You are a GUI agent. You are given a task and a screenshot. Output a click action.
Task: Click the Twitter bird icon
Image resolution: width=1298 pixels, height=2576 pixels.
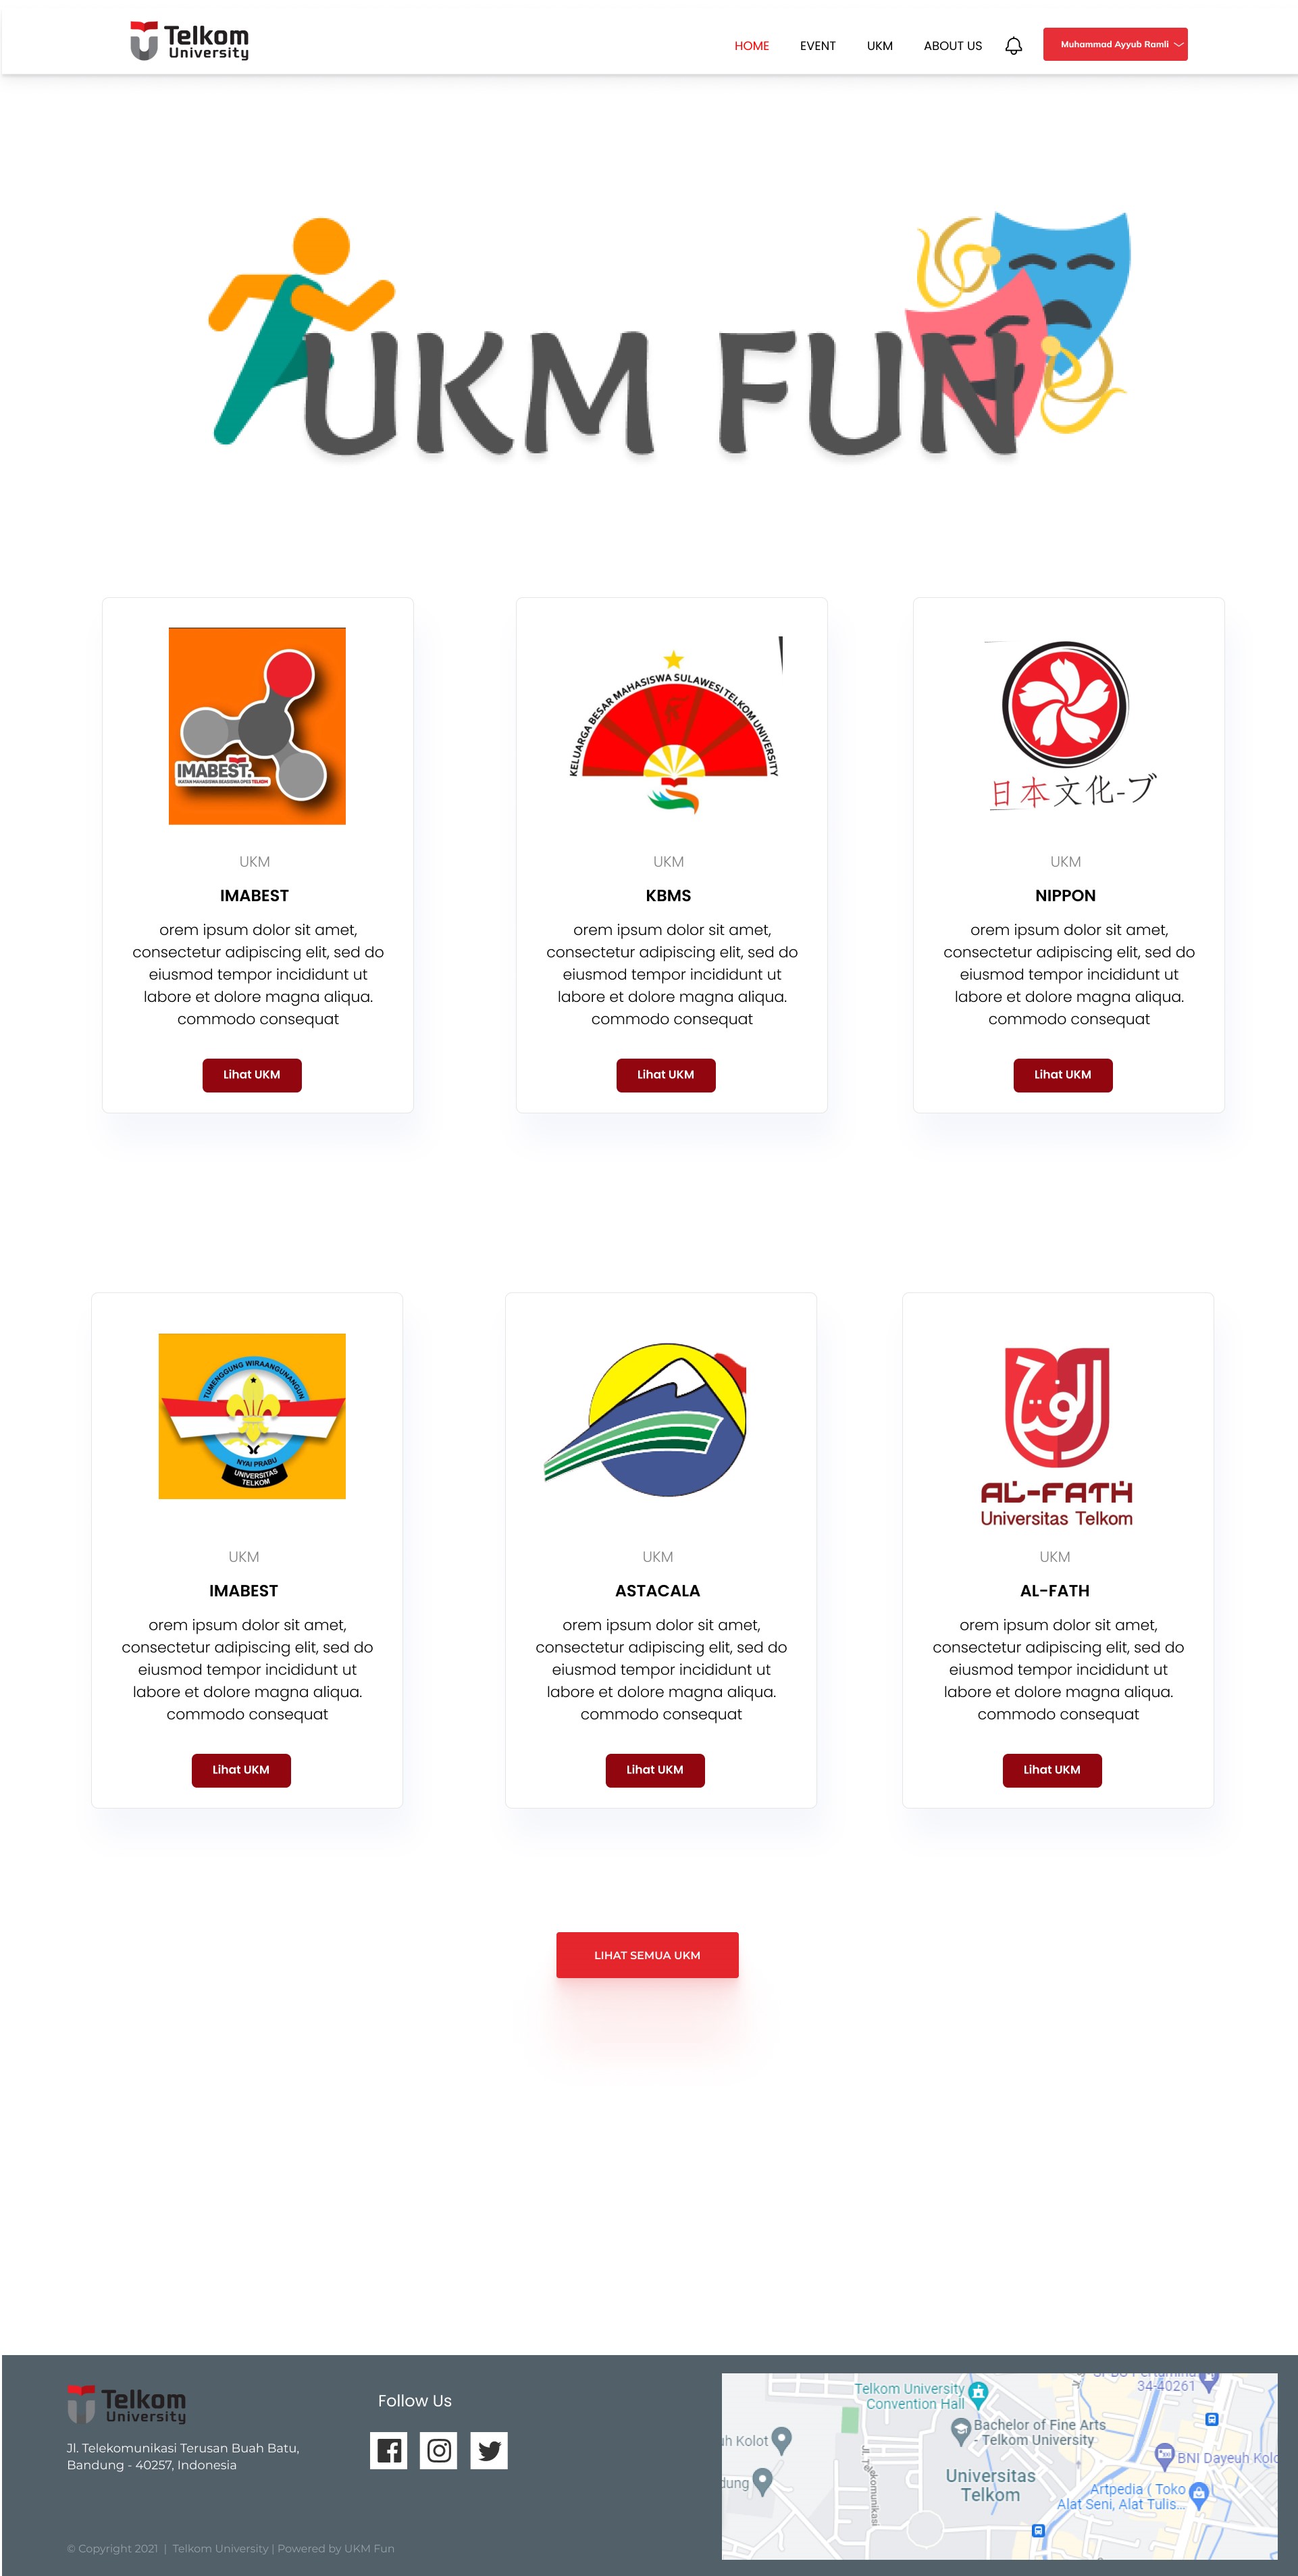coord(489,2450)
